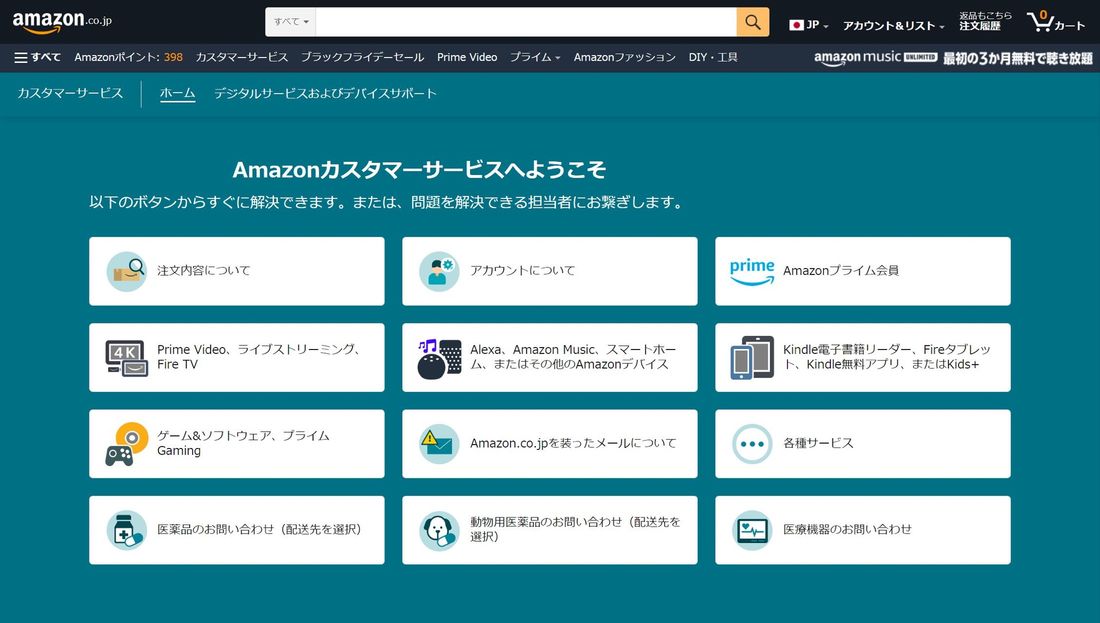
Task: Click the 4K screen icon for Prime Video
Action: tap(126, 358)
